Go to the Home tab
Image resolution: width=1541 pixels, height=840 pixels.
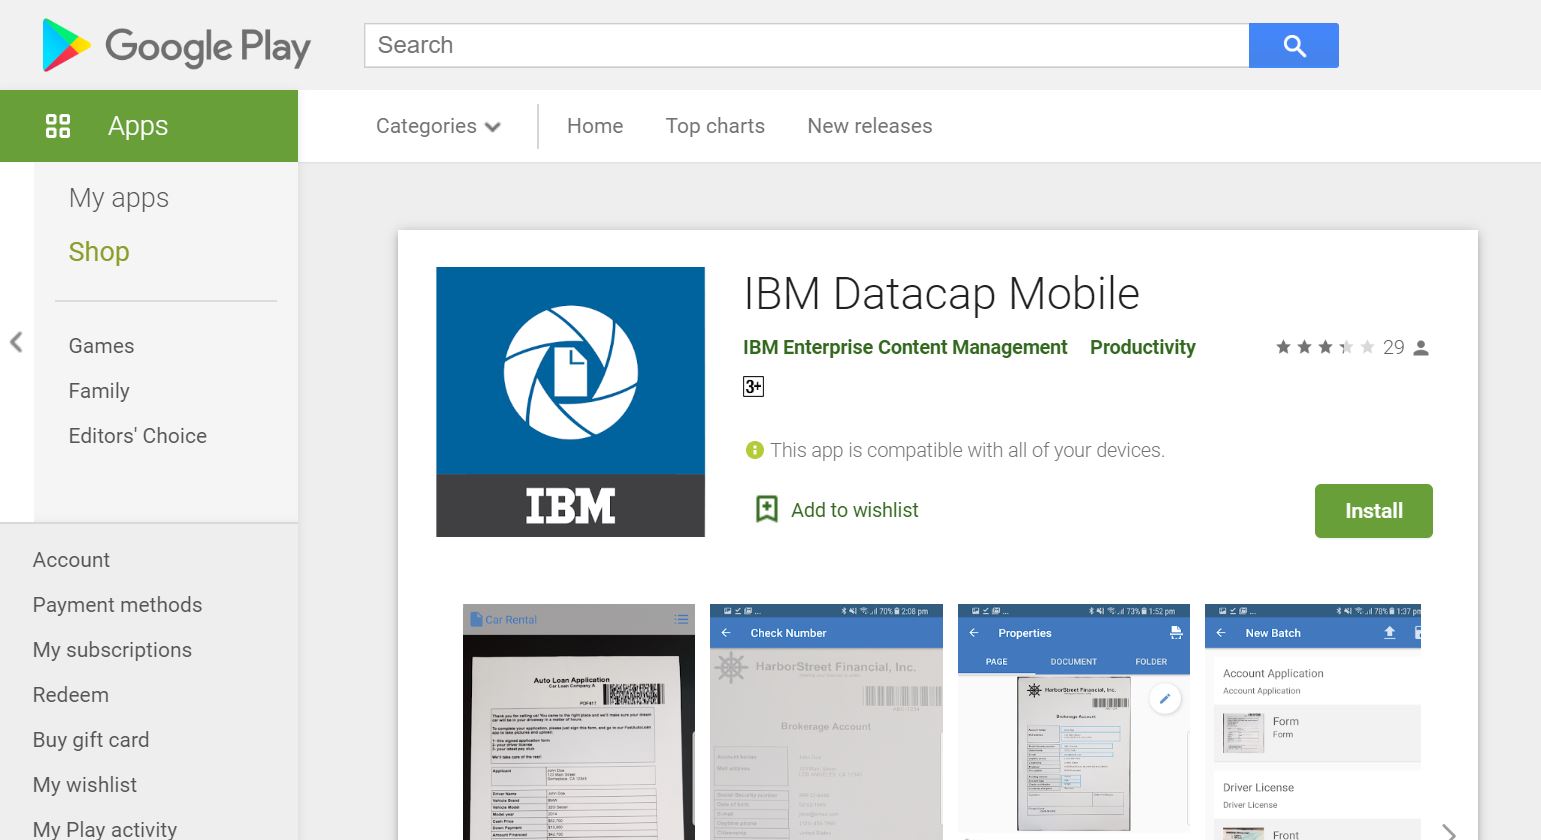595,126
